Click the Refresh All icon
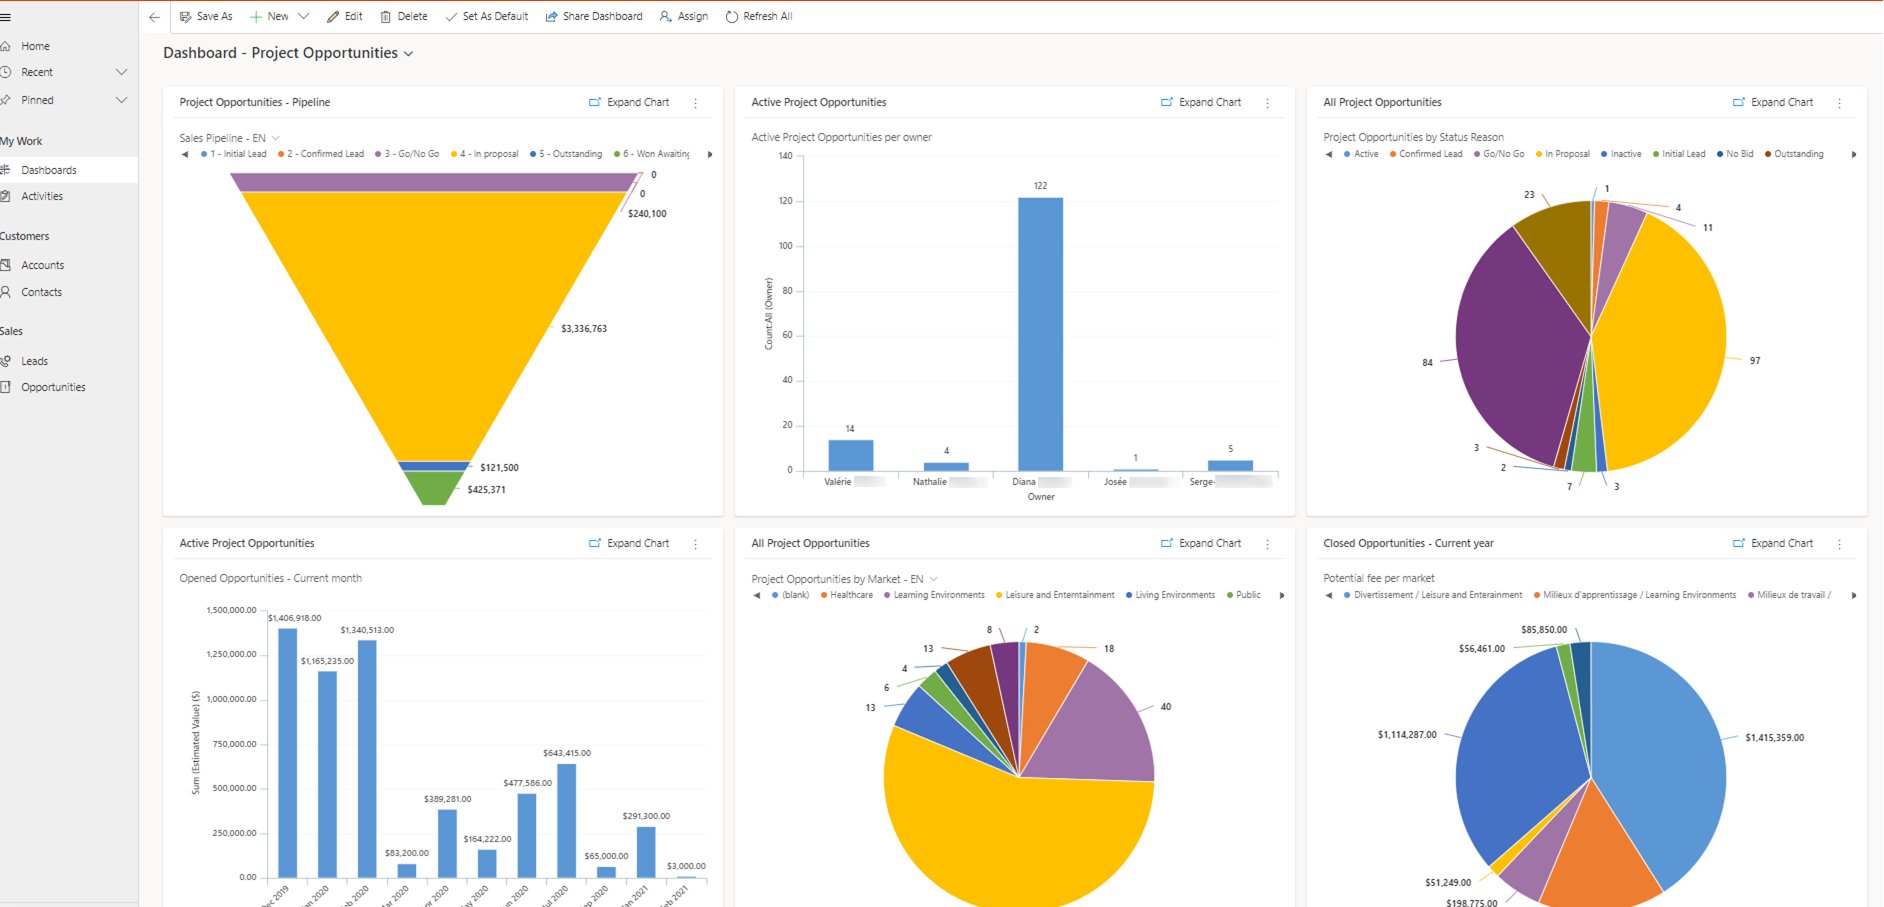This screenshot has height=907, width=1884. [x=731, y=16]
